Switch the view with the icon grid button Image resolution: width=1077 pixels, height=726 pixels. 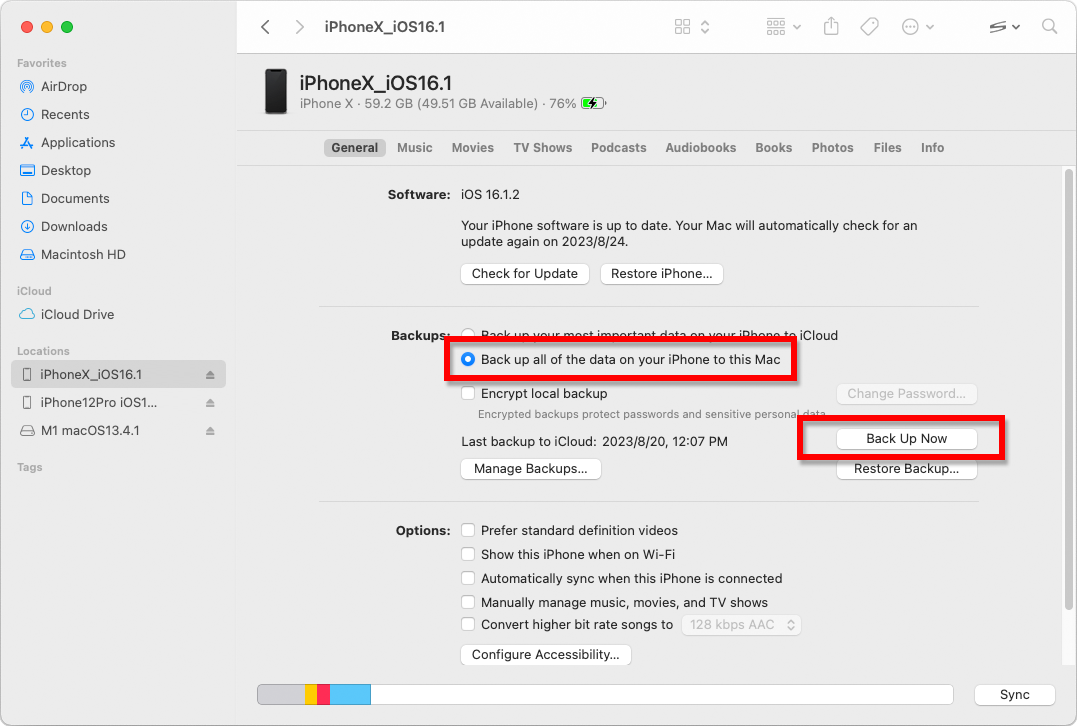click(682, 27)
